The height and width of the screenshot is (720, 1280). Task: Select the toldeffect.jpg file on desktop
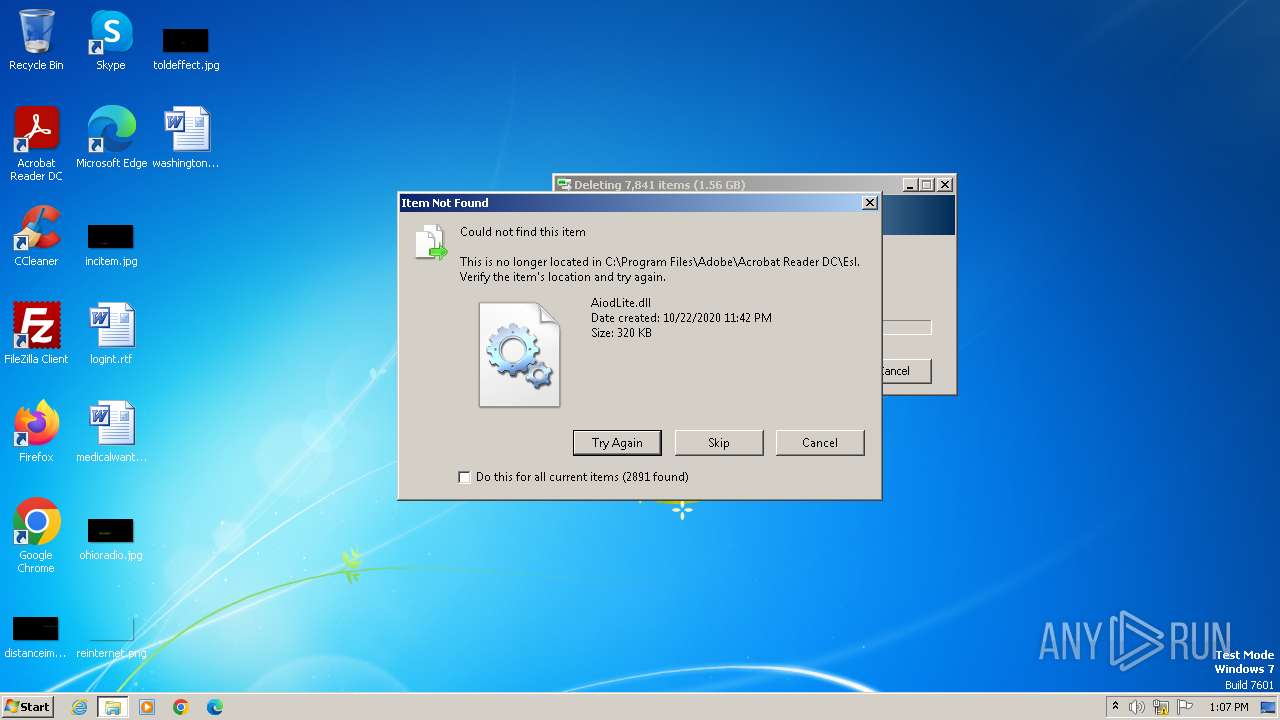(186, 49)
